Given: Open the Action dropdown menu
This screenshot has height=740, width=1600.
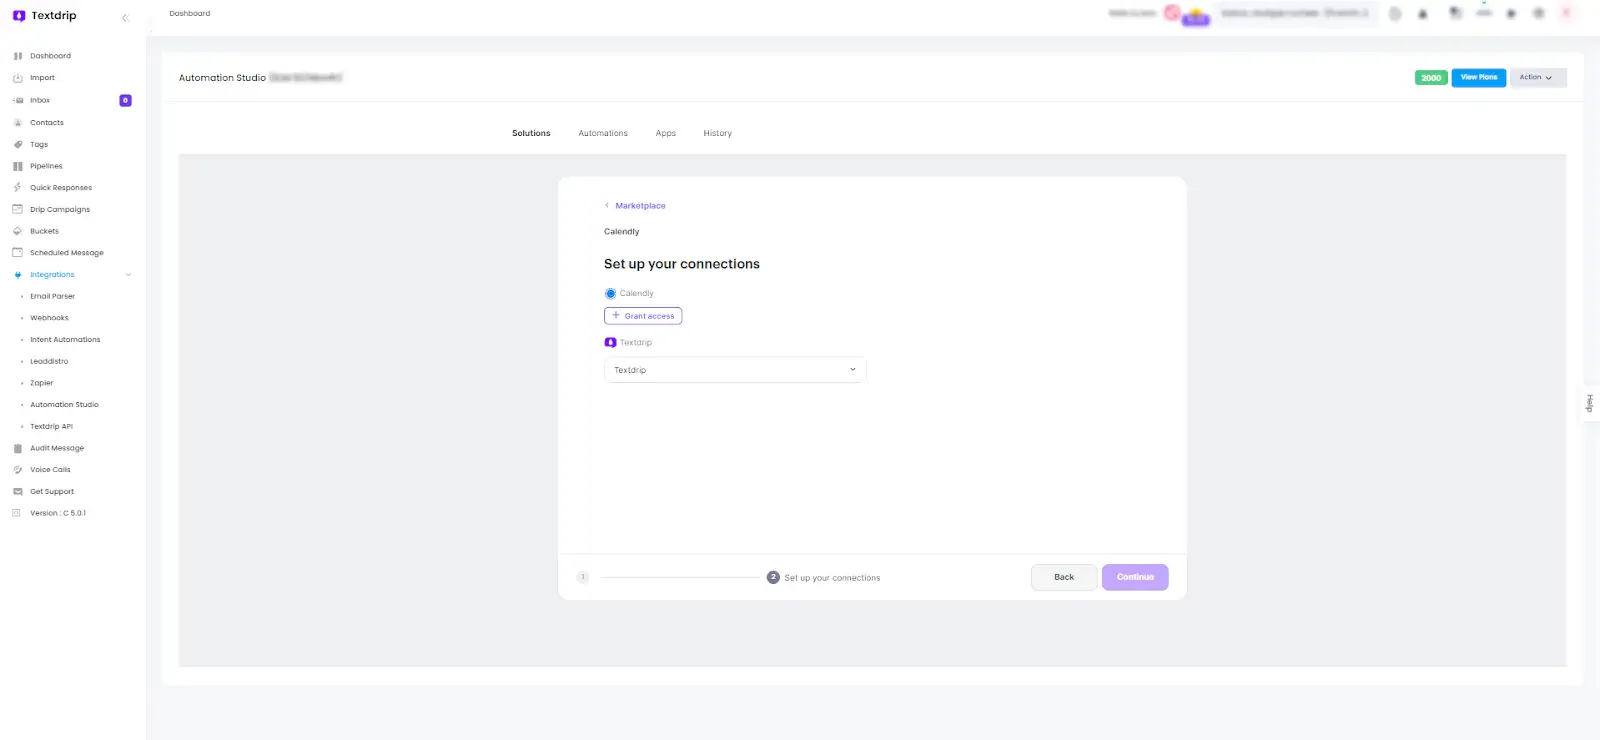Looking at the screenshot, I should [1538, 77].
